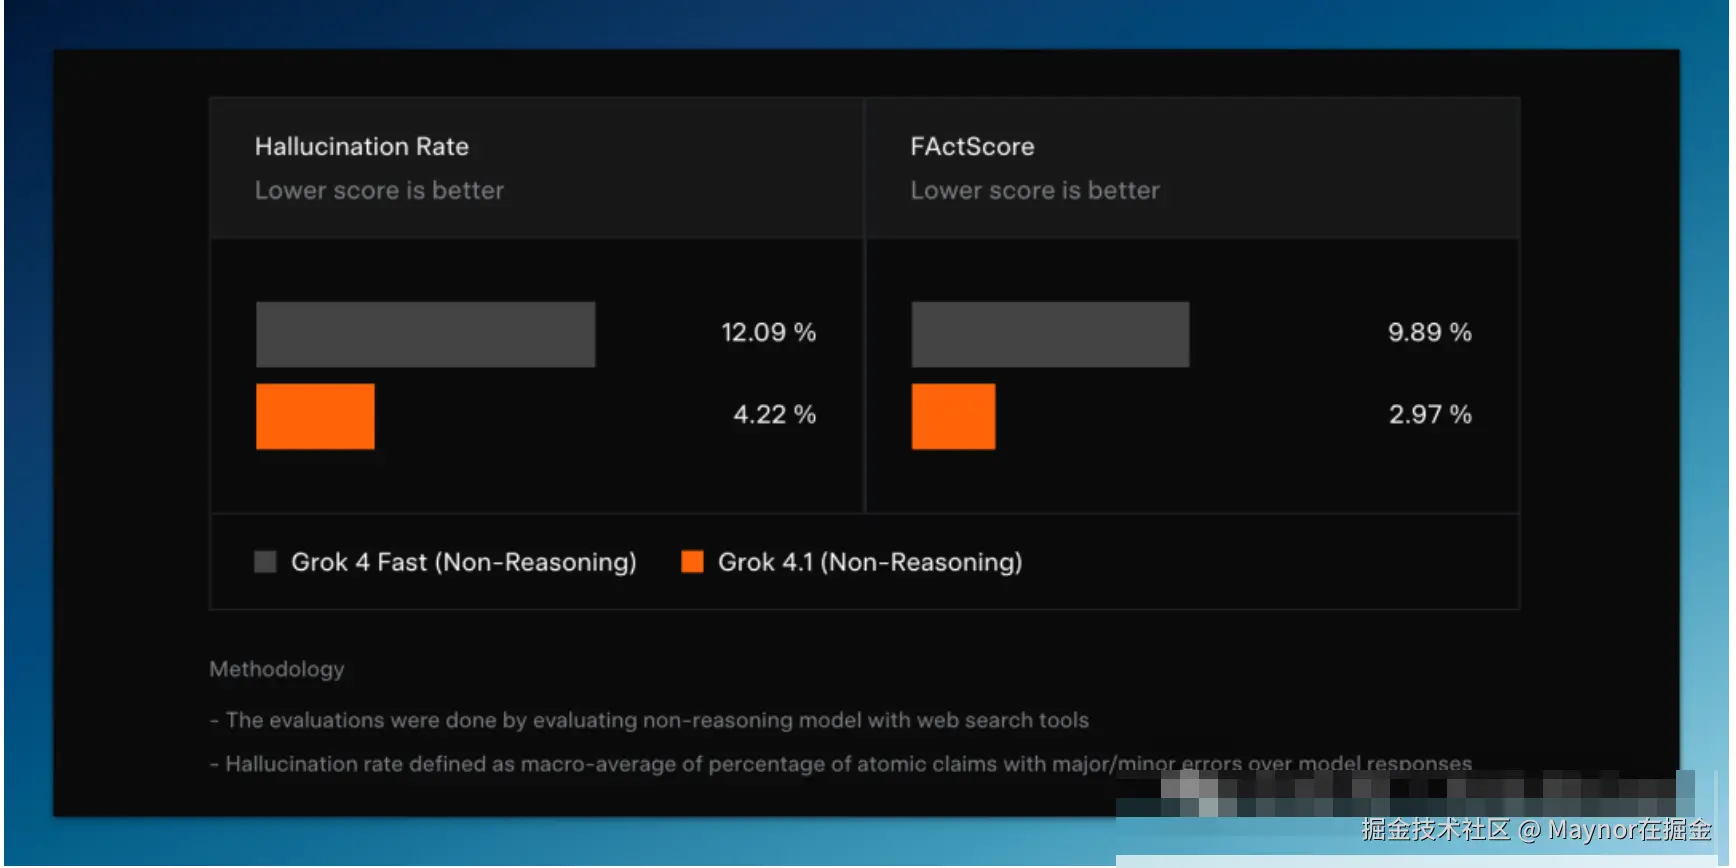Click the Grok 4 Fast (Non-Reasoning) legend label
This screenshot has height=868, width=1736.
click(464, 563)
